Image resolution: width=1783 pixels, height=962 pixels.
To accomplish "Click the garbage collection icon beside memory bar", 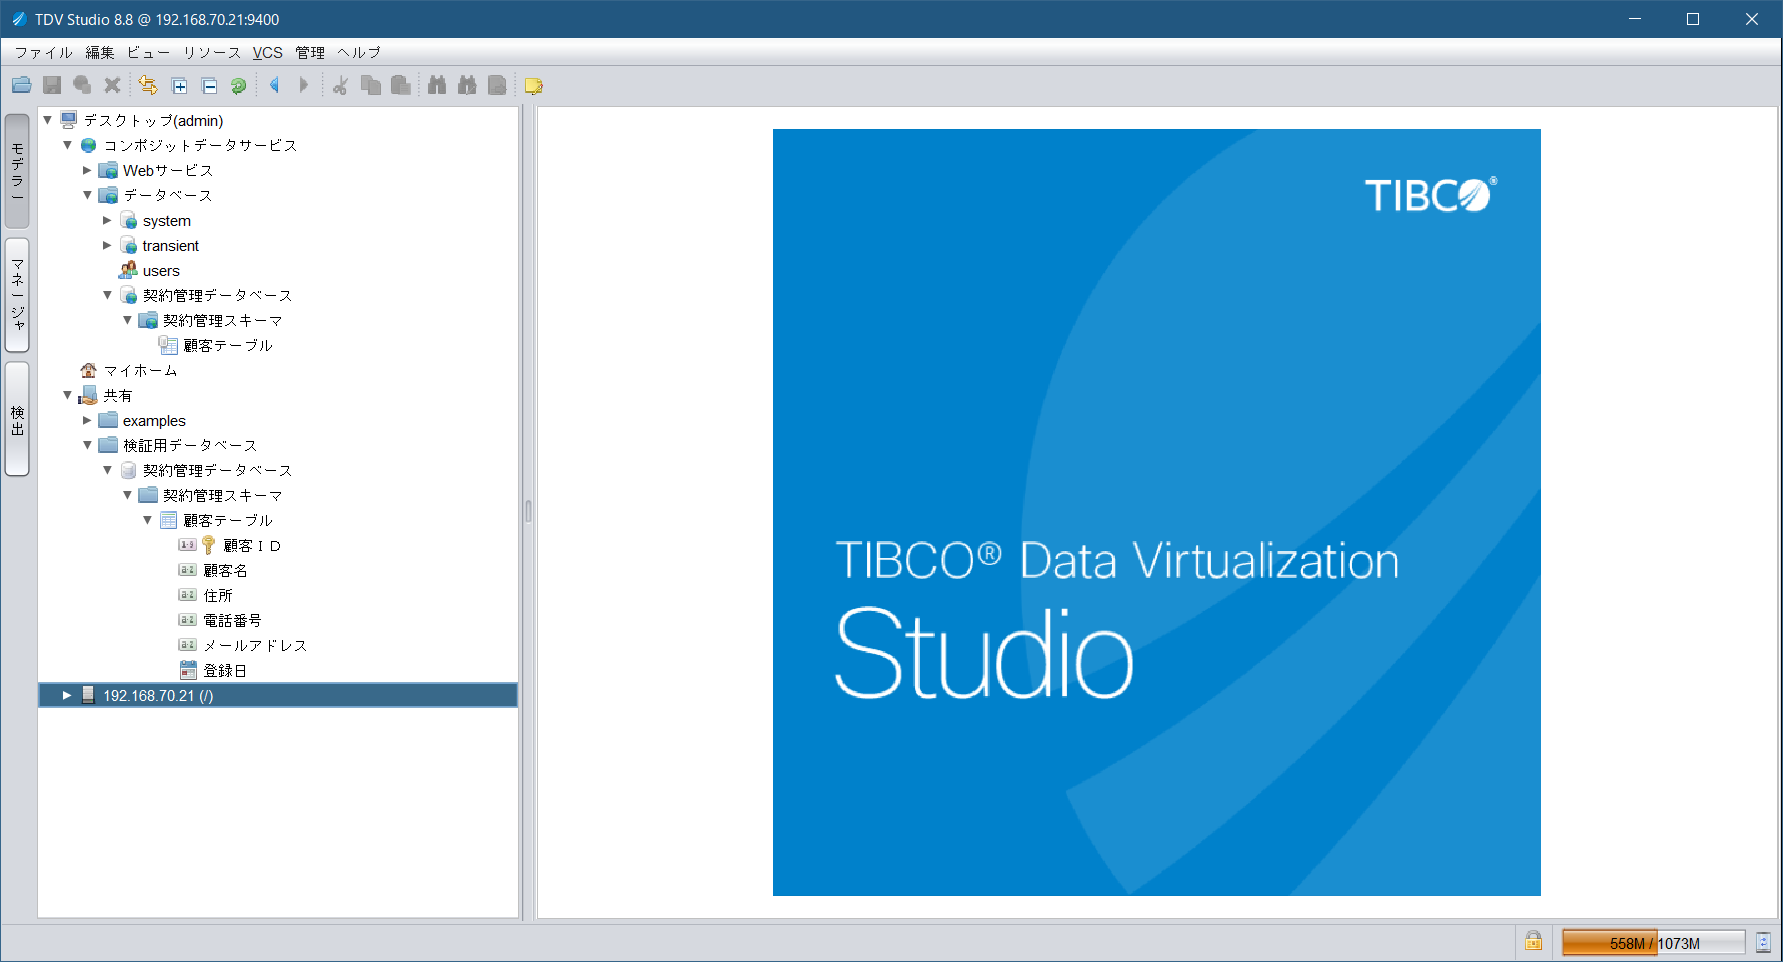I will pyautogui.click(x=1764, y=942).
